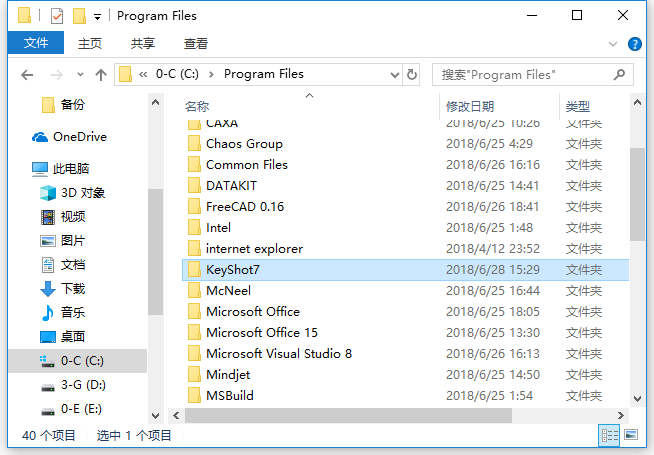
Task: Select the McNeel folder icon
Action: pyautogui.click(x=194, y=291)
